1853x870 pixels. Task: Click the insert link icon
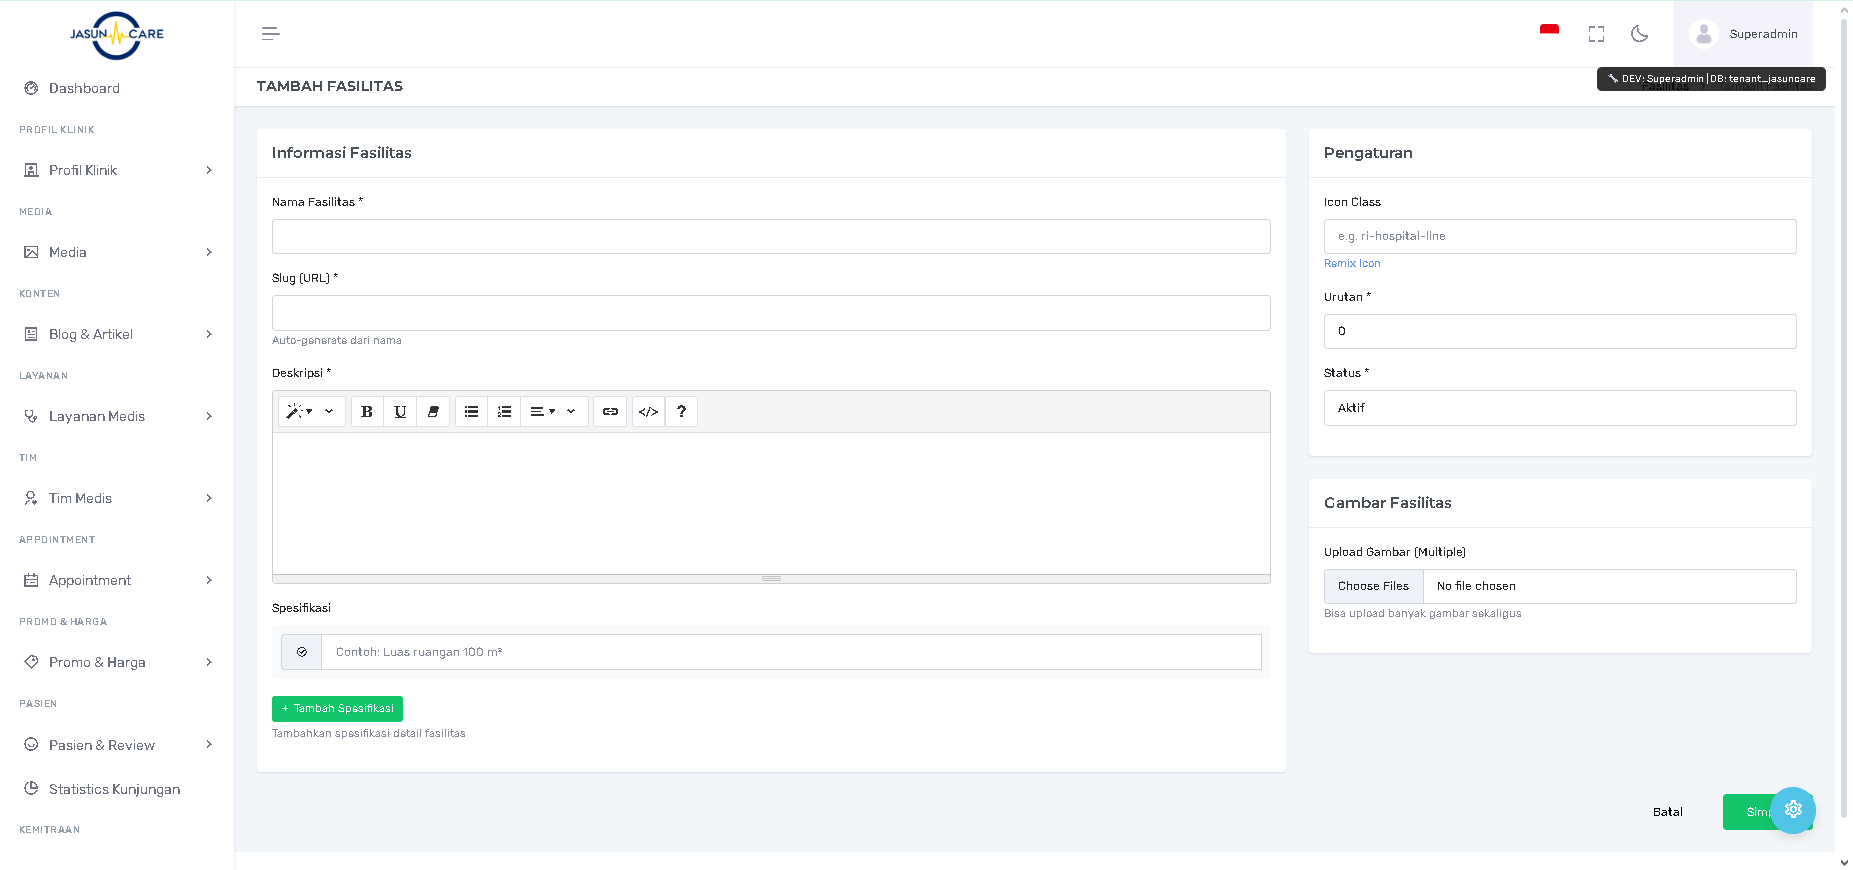(x=610, y=412)
